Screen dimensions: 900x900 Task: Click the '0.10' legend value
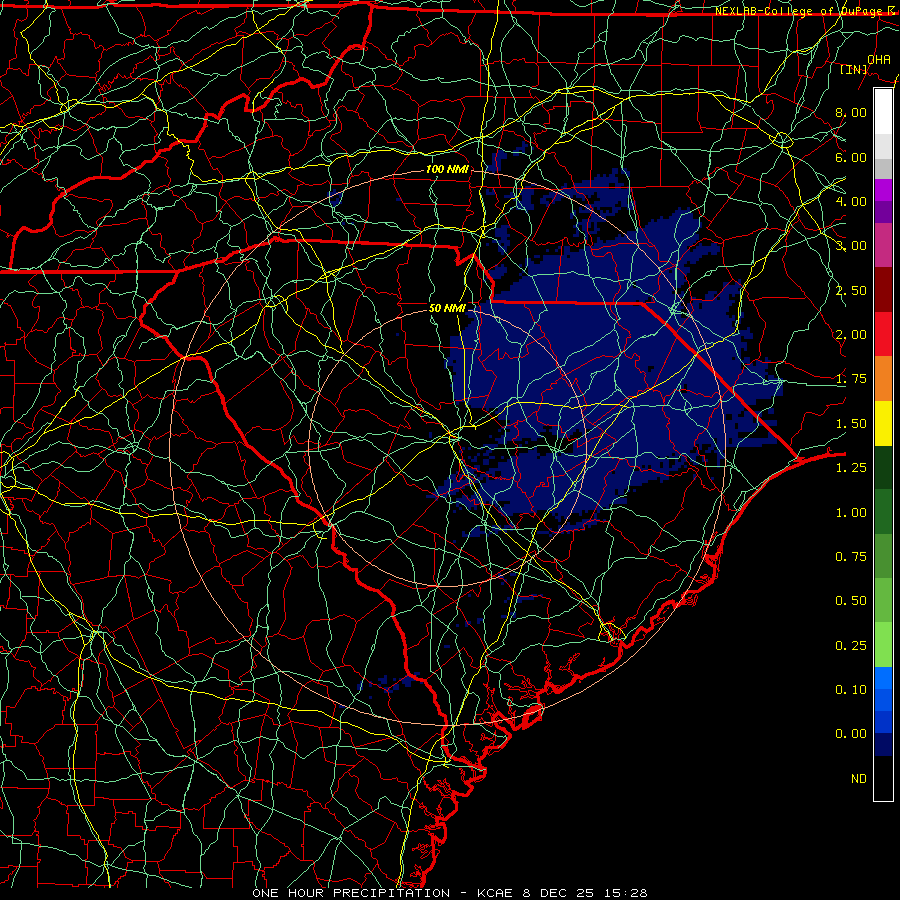tap(851, 690)
